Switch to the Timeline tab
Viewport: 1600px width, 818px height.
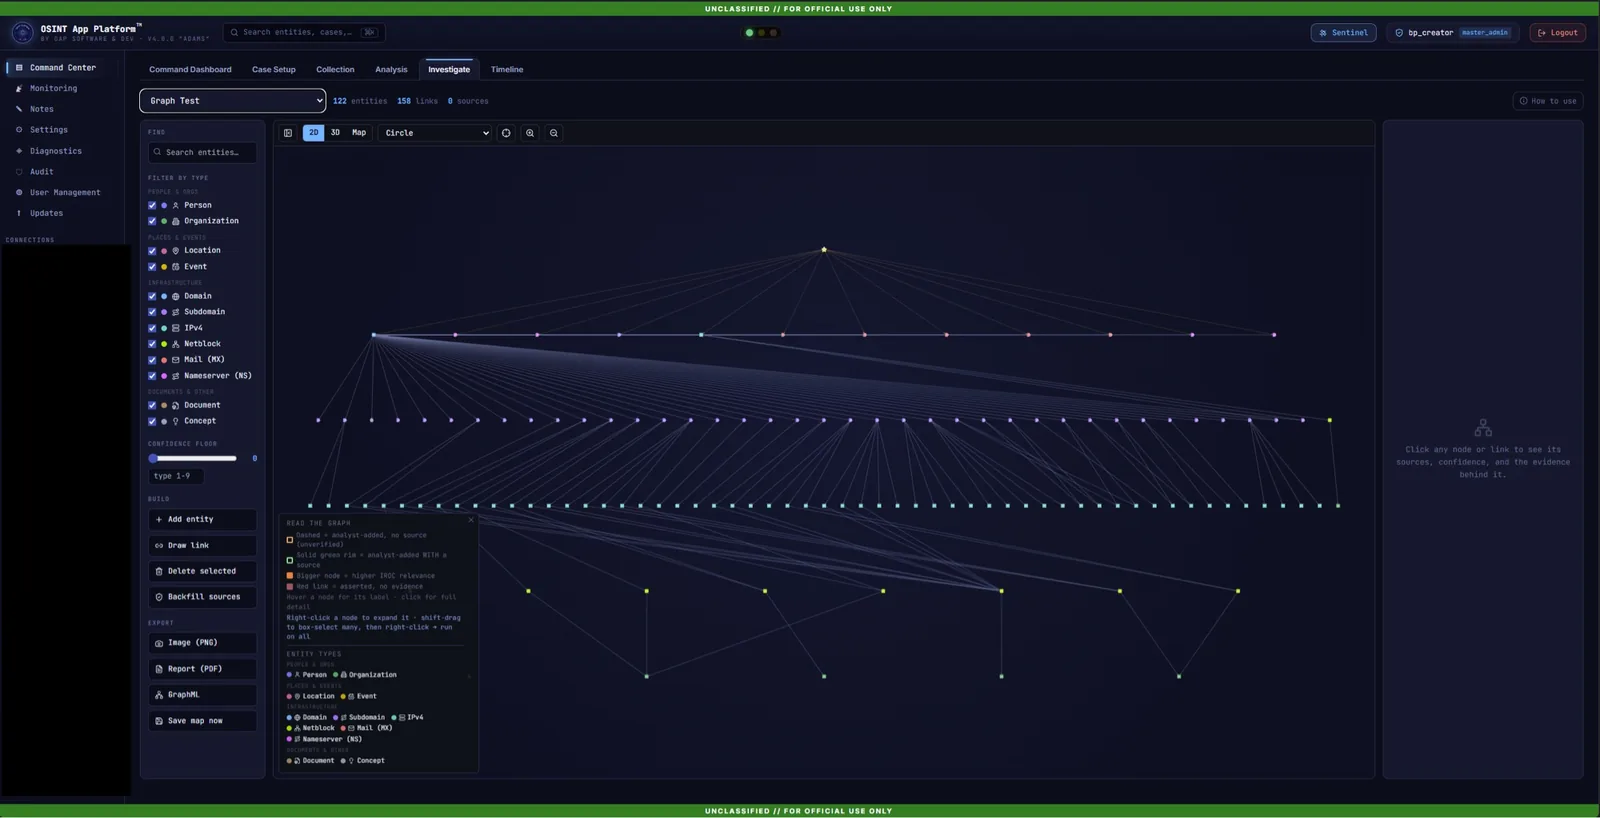pos(507,70)
